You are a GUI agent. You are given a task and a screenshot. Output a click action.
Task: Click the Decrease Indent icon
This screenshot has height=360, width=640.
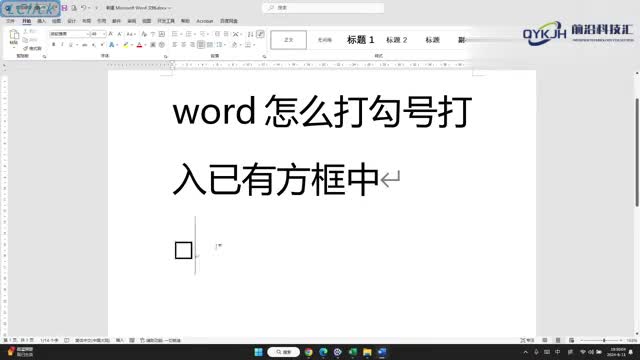pos(217,34)
